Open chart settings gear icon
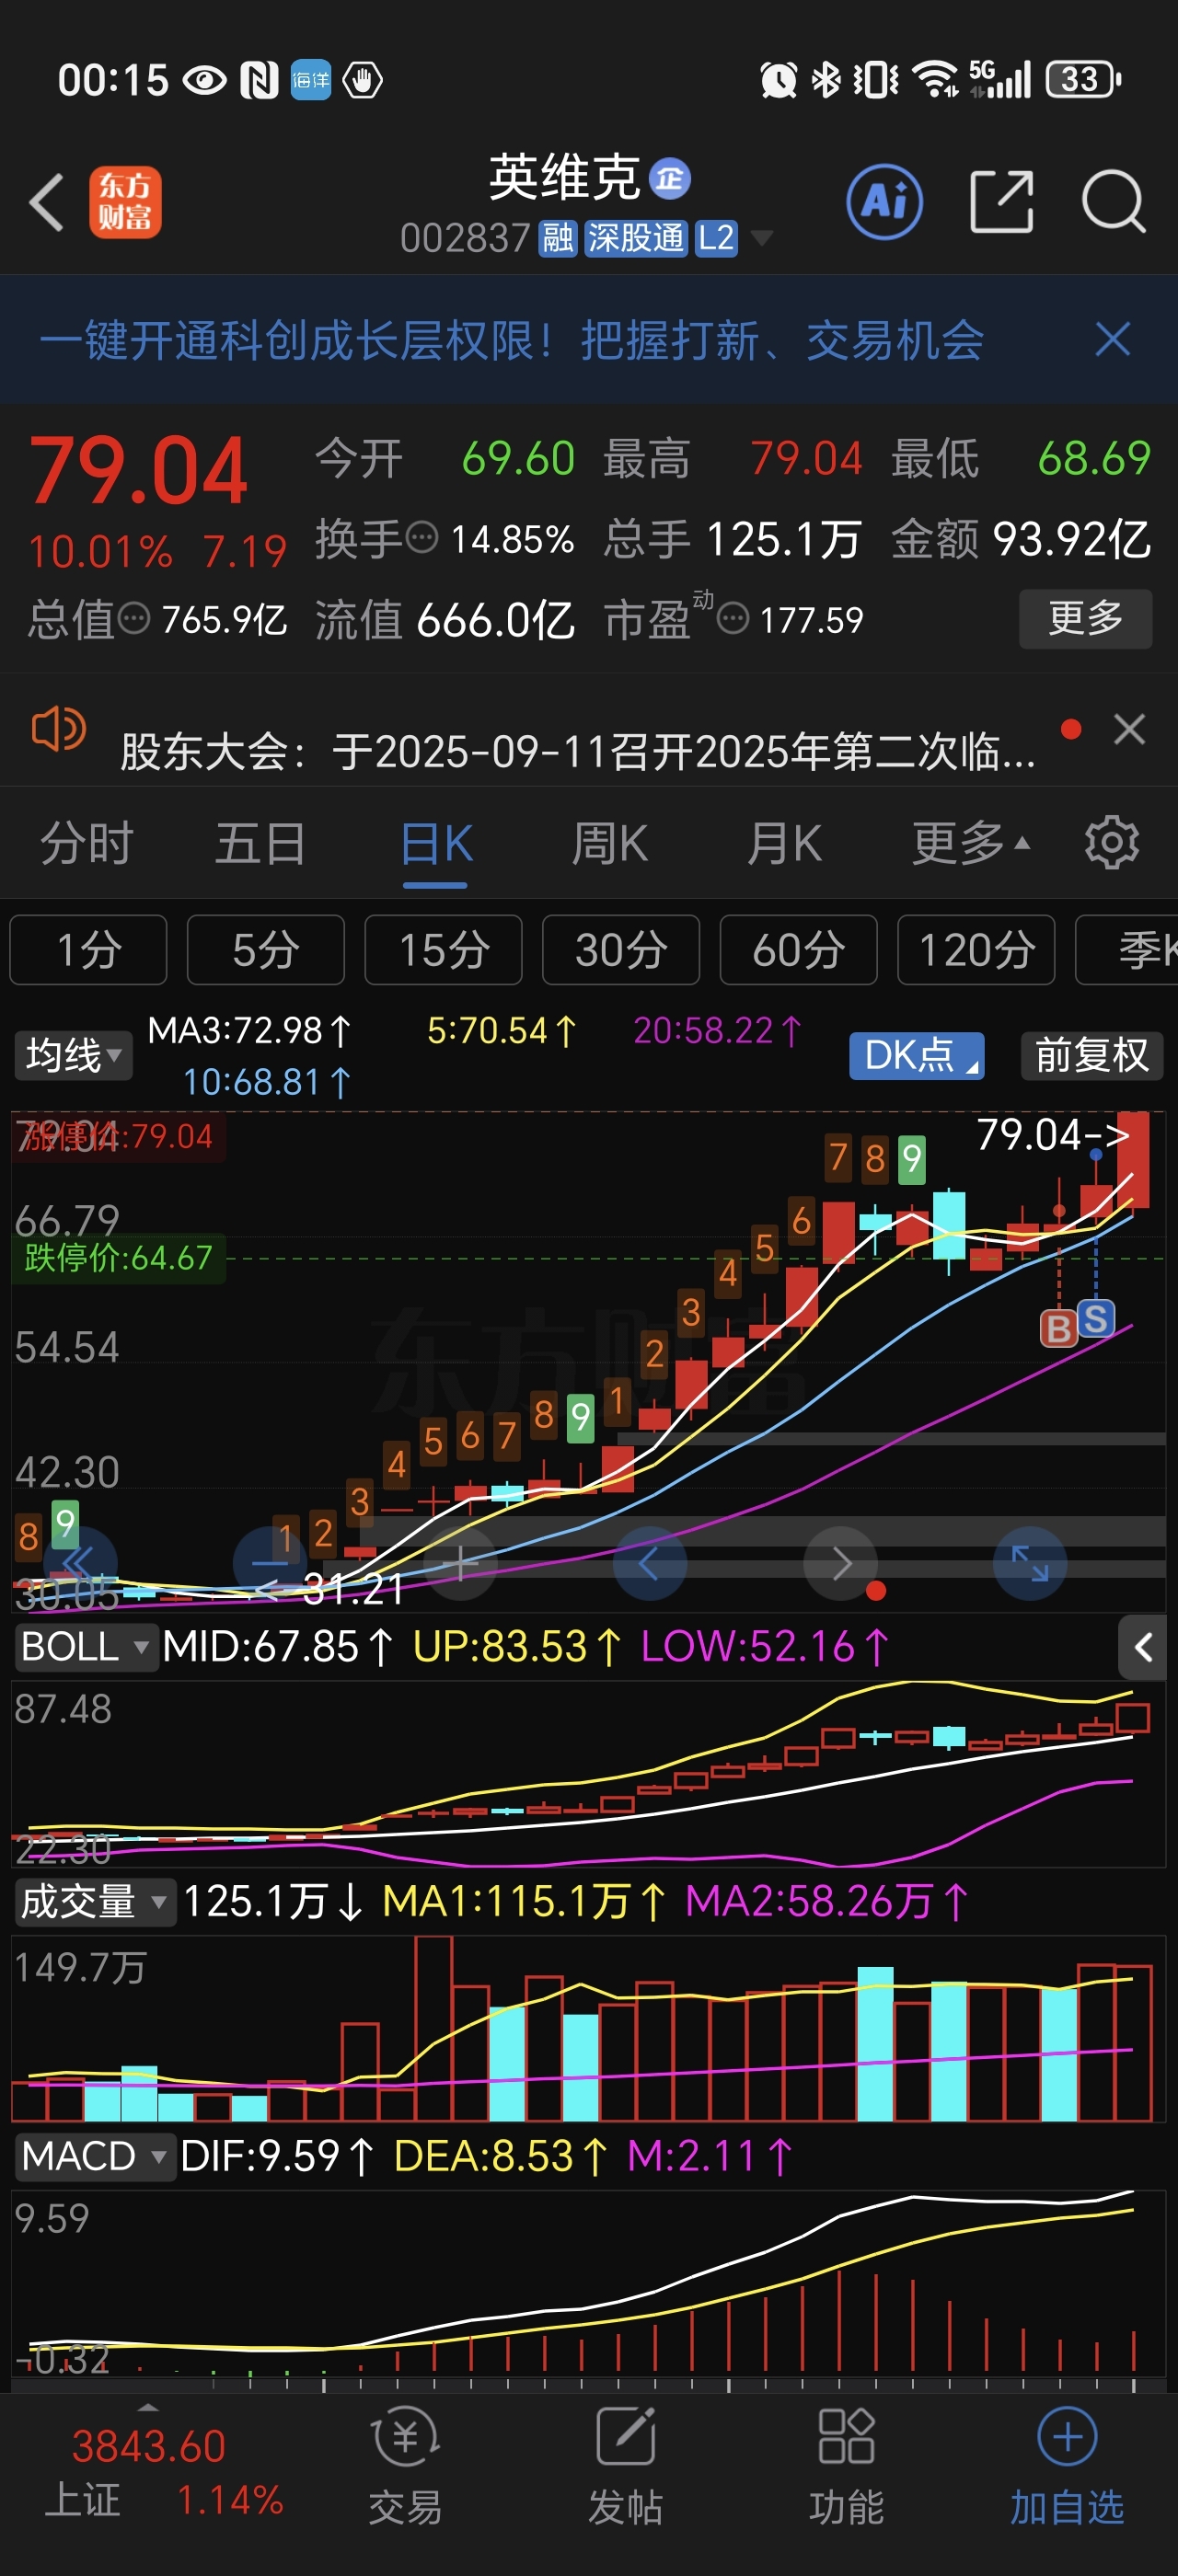Screen dimensions: 1178x2576 point(1112,843)
